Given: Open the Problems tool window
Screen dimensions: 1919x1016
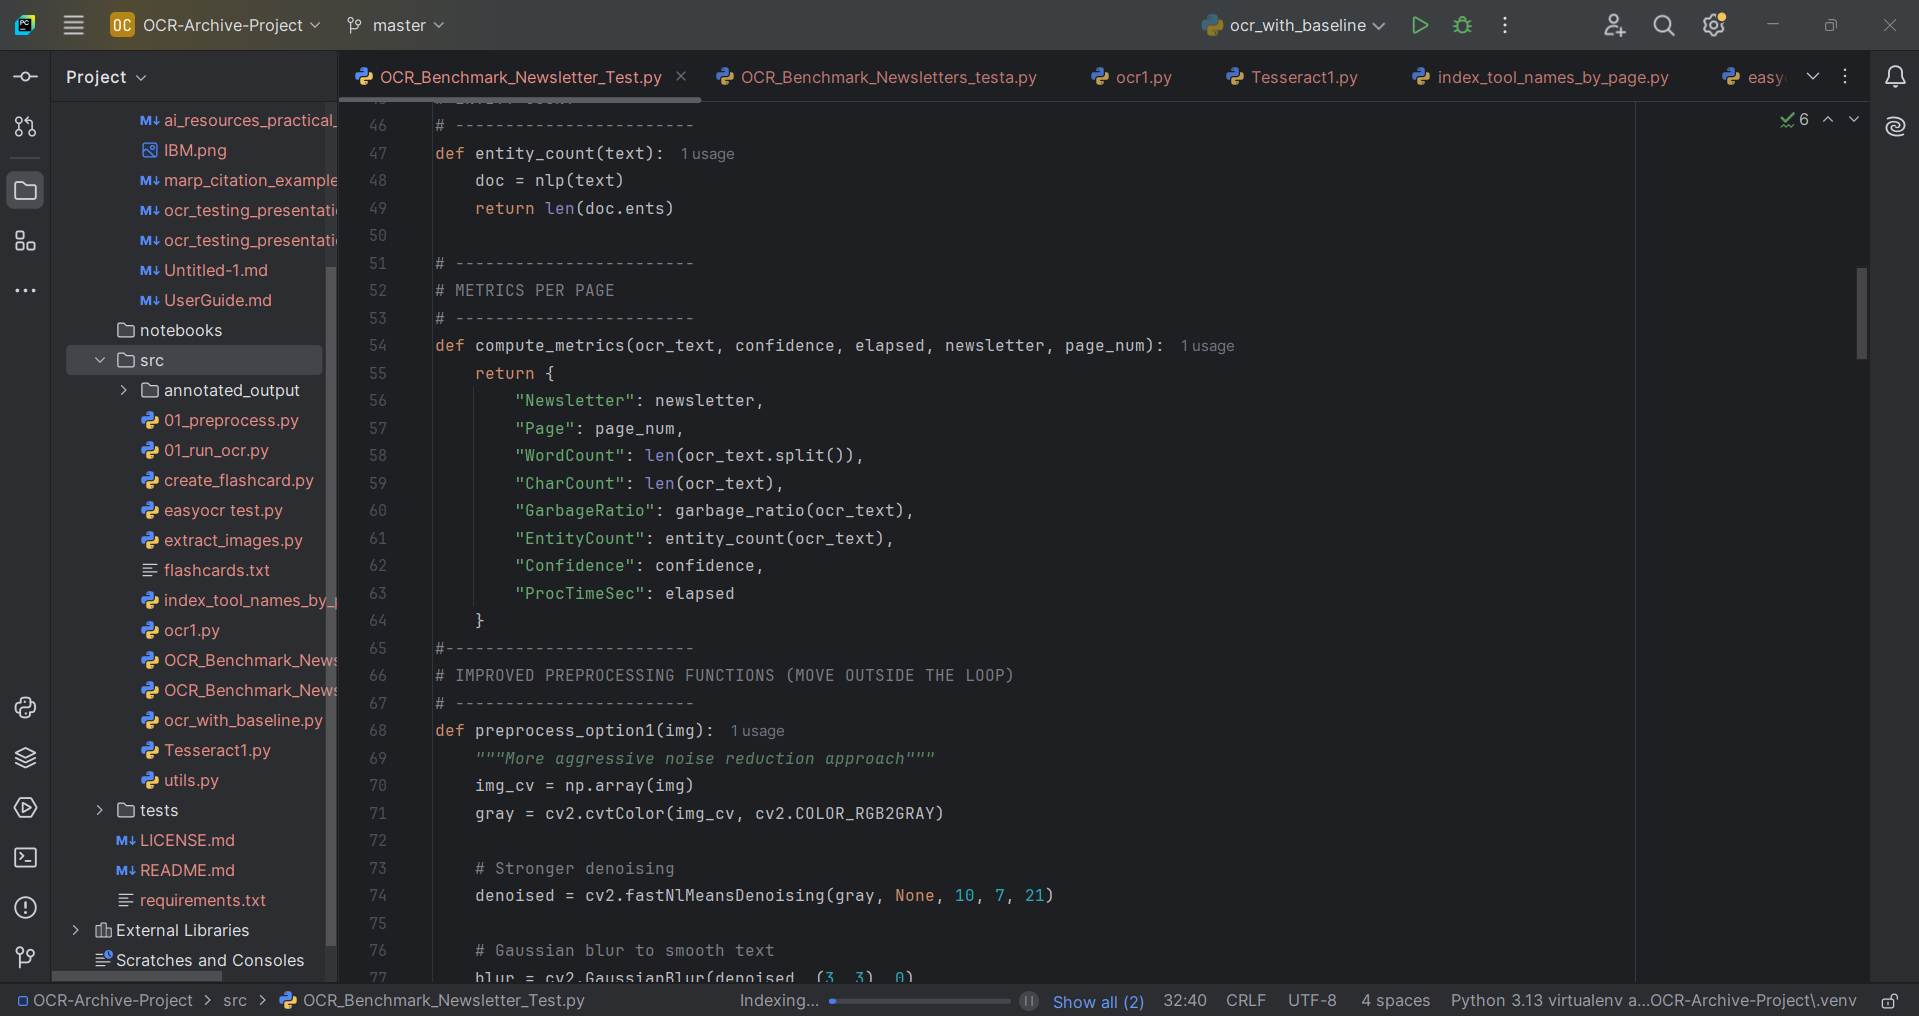Looking at the screenshot, I should click(25, 907).
